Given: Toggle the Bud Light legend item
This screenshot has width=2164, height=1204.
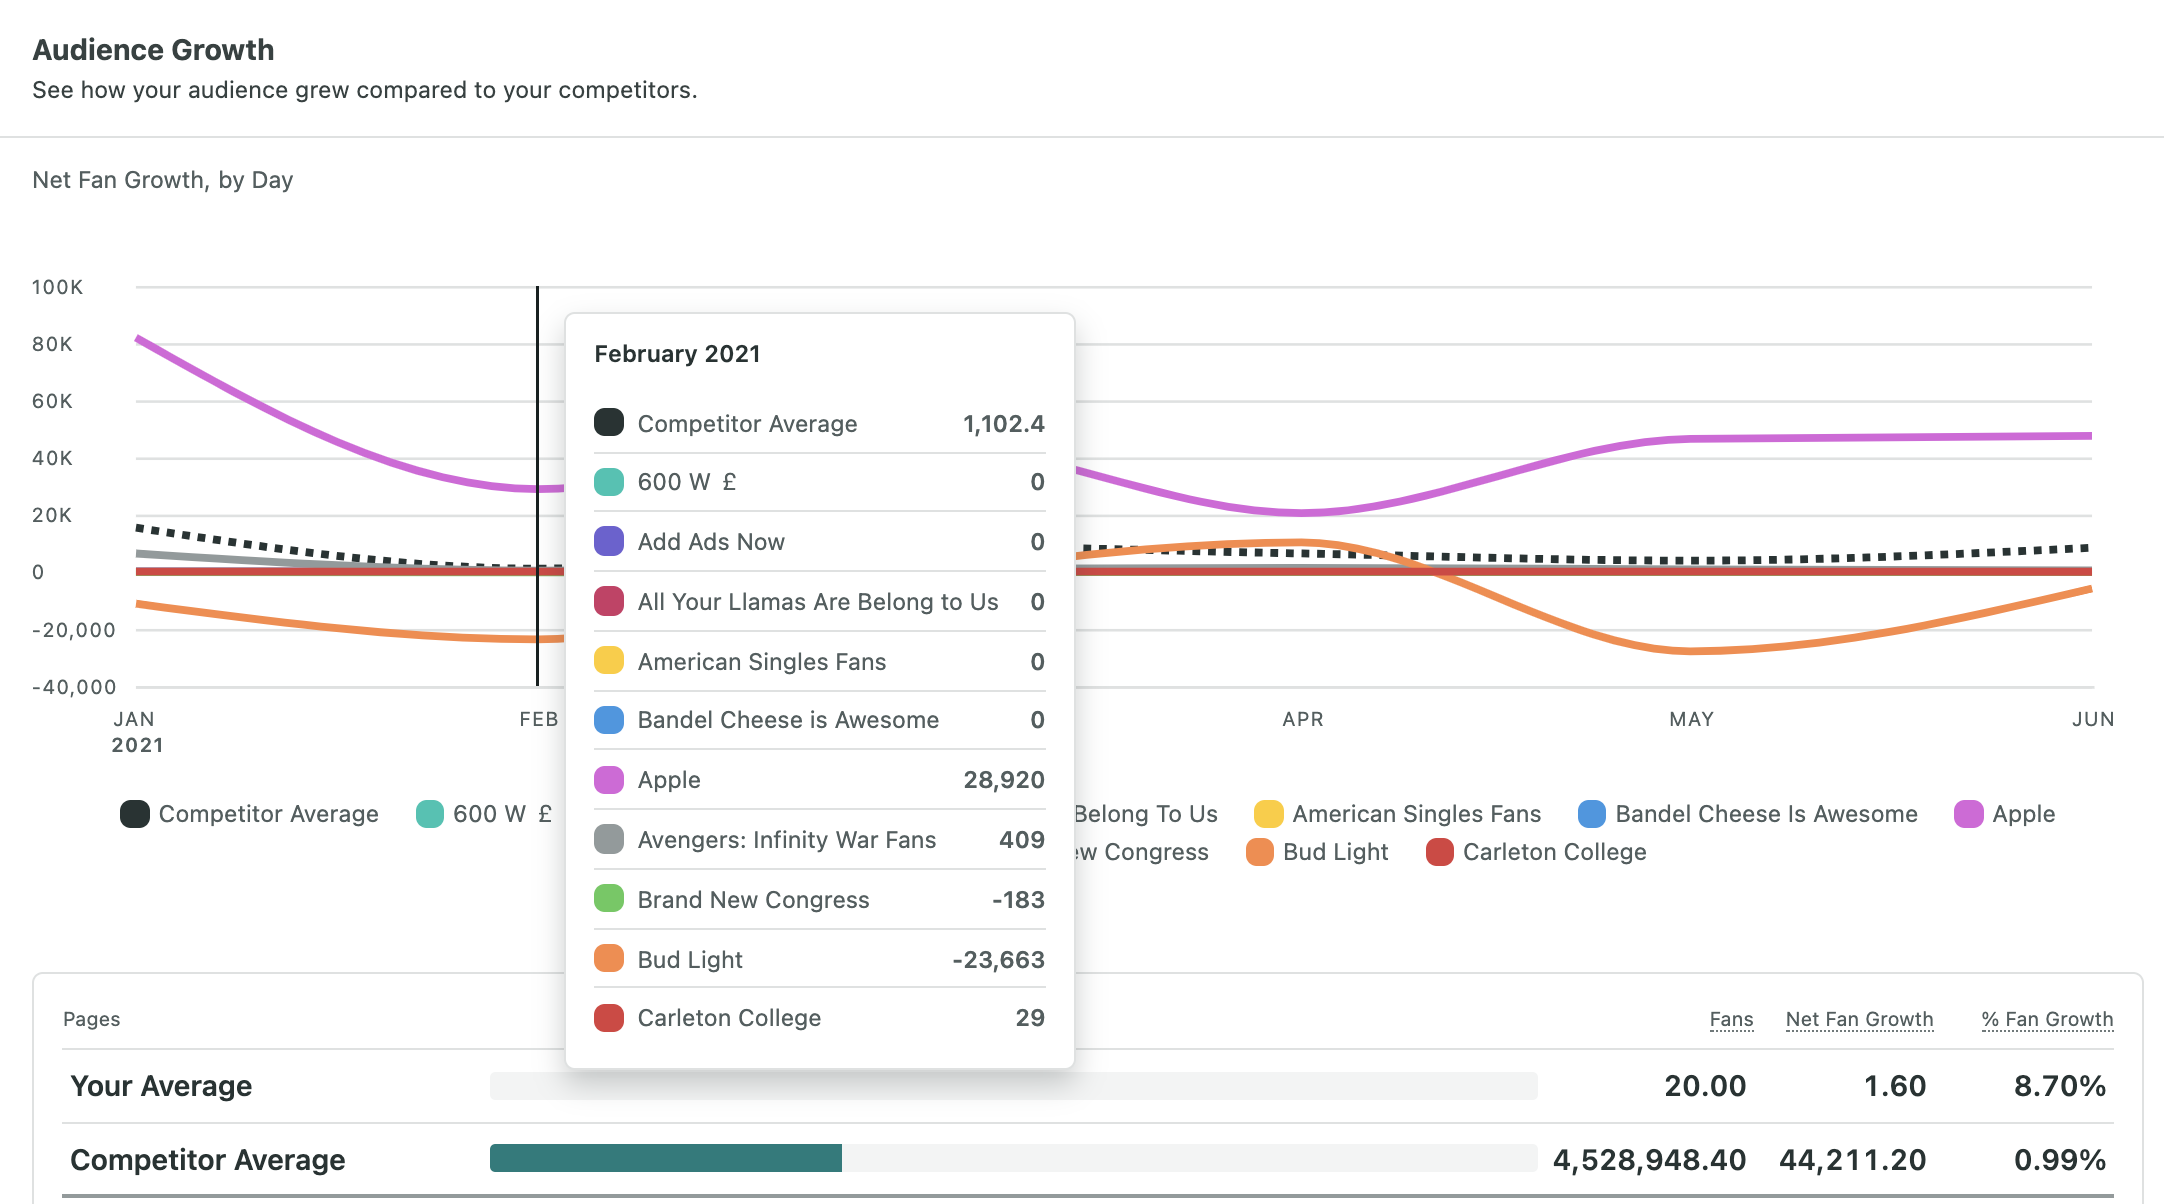Looking at the screenshot, I should point(1317,852).
